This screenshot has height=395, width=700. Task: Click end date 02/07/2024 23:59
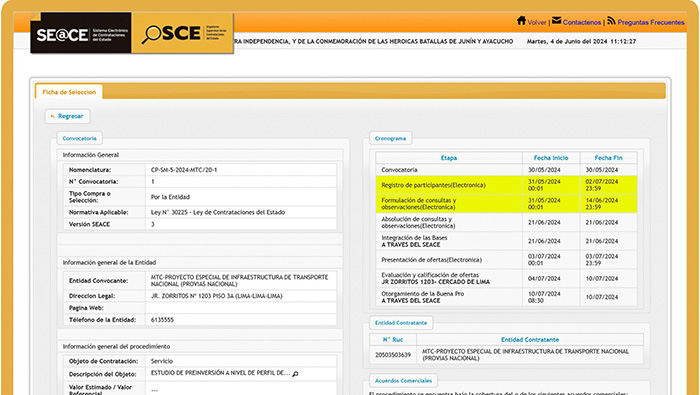pos(602,185)
